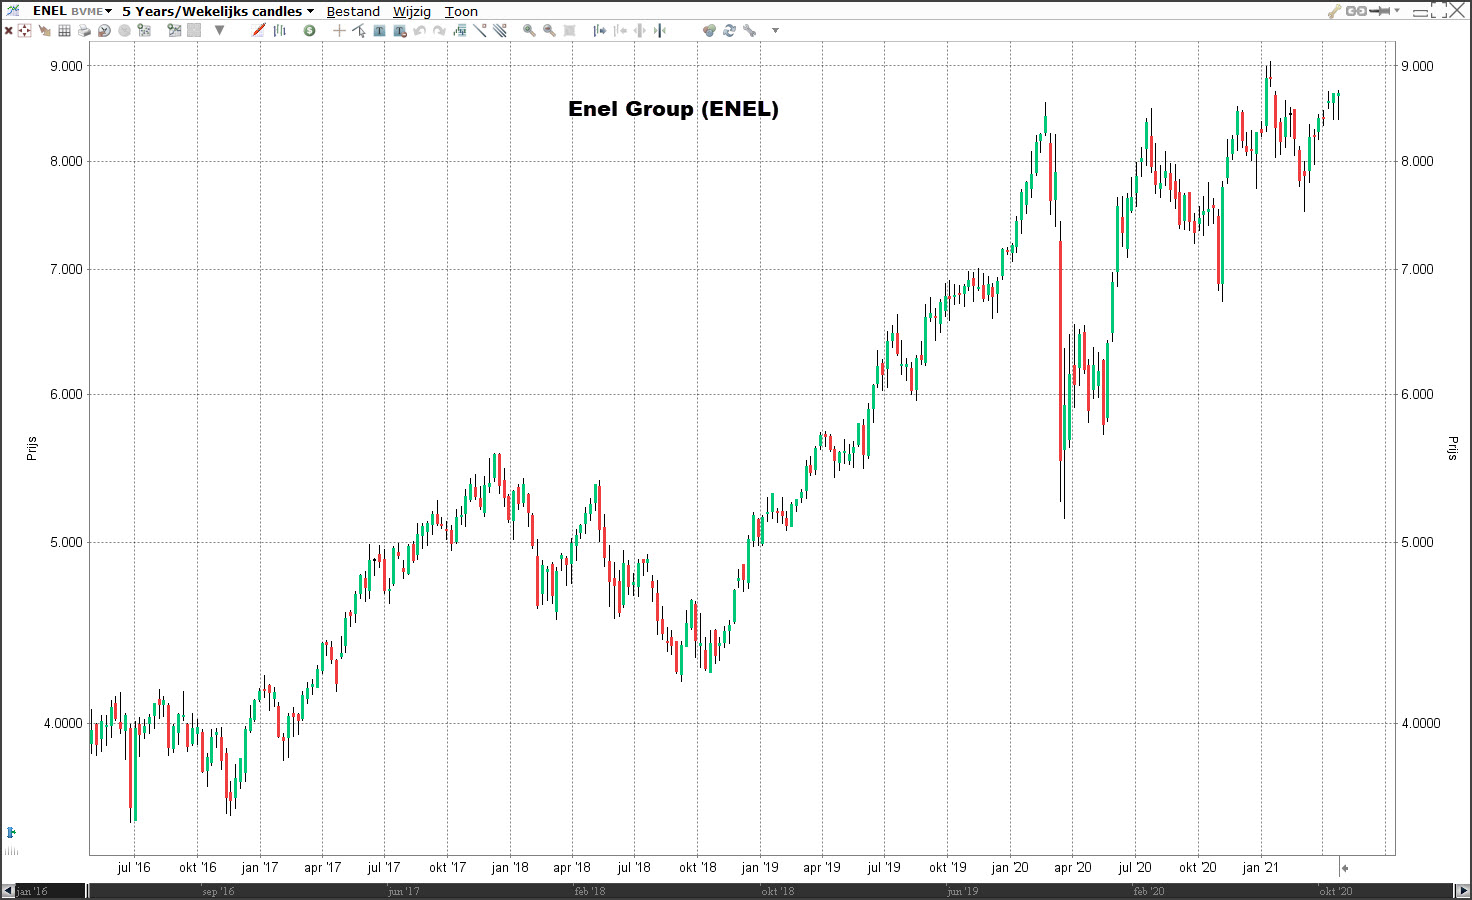Image resolution: width=1472 pixels, height=900 pixels.
Task: Click the bar chart style icon
Action: 280,31
